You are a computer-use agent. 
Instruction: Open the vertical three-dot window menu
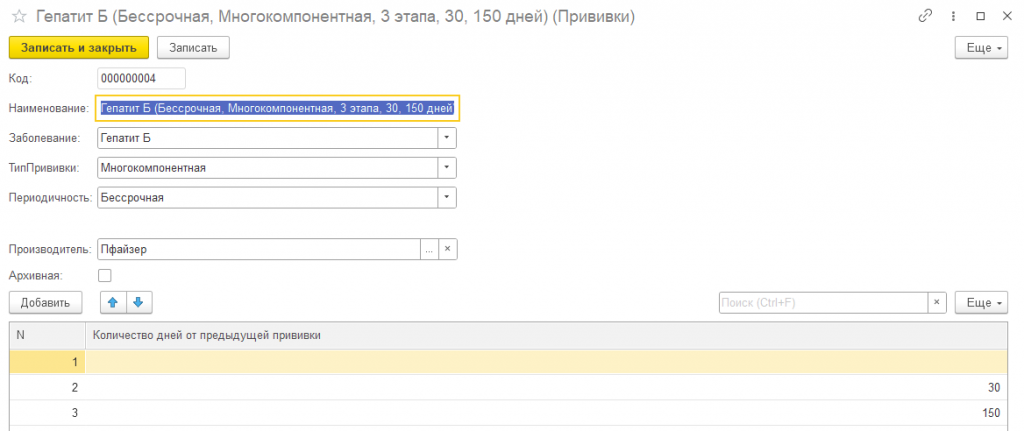(x=953, y=16)
